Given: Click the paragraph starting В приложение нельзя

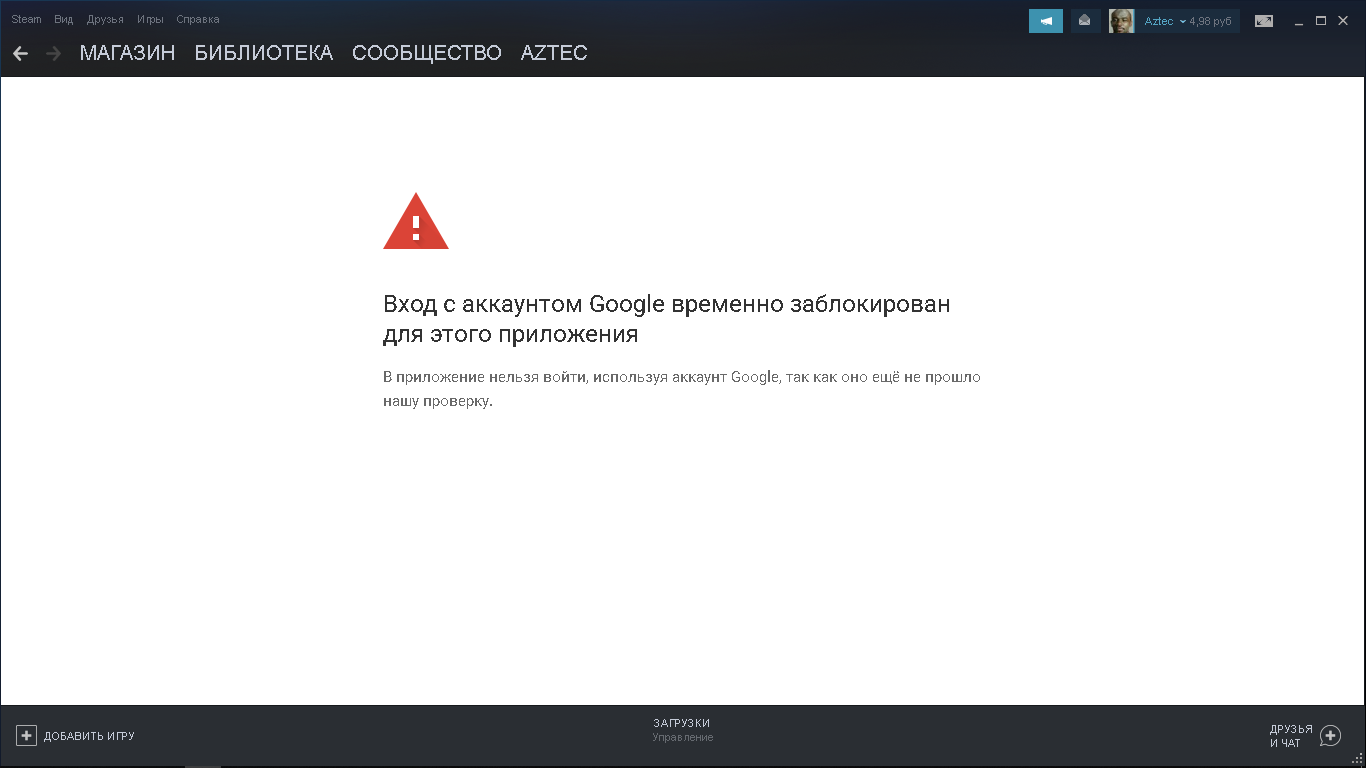Looking at the screenshot, I should pyautogui.click(x=682, y=389).
